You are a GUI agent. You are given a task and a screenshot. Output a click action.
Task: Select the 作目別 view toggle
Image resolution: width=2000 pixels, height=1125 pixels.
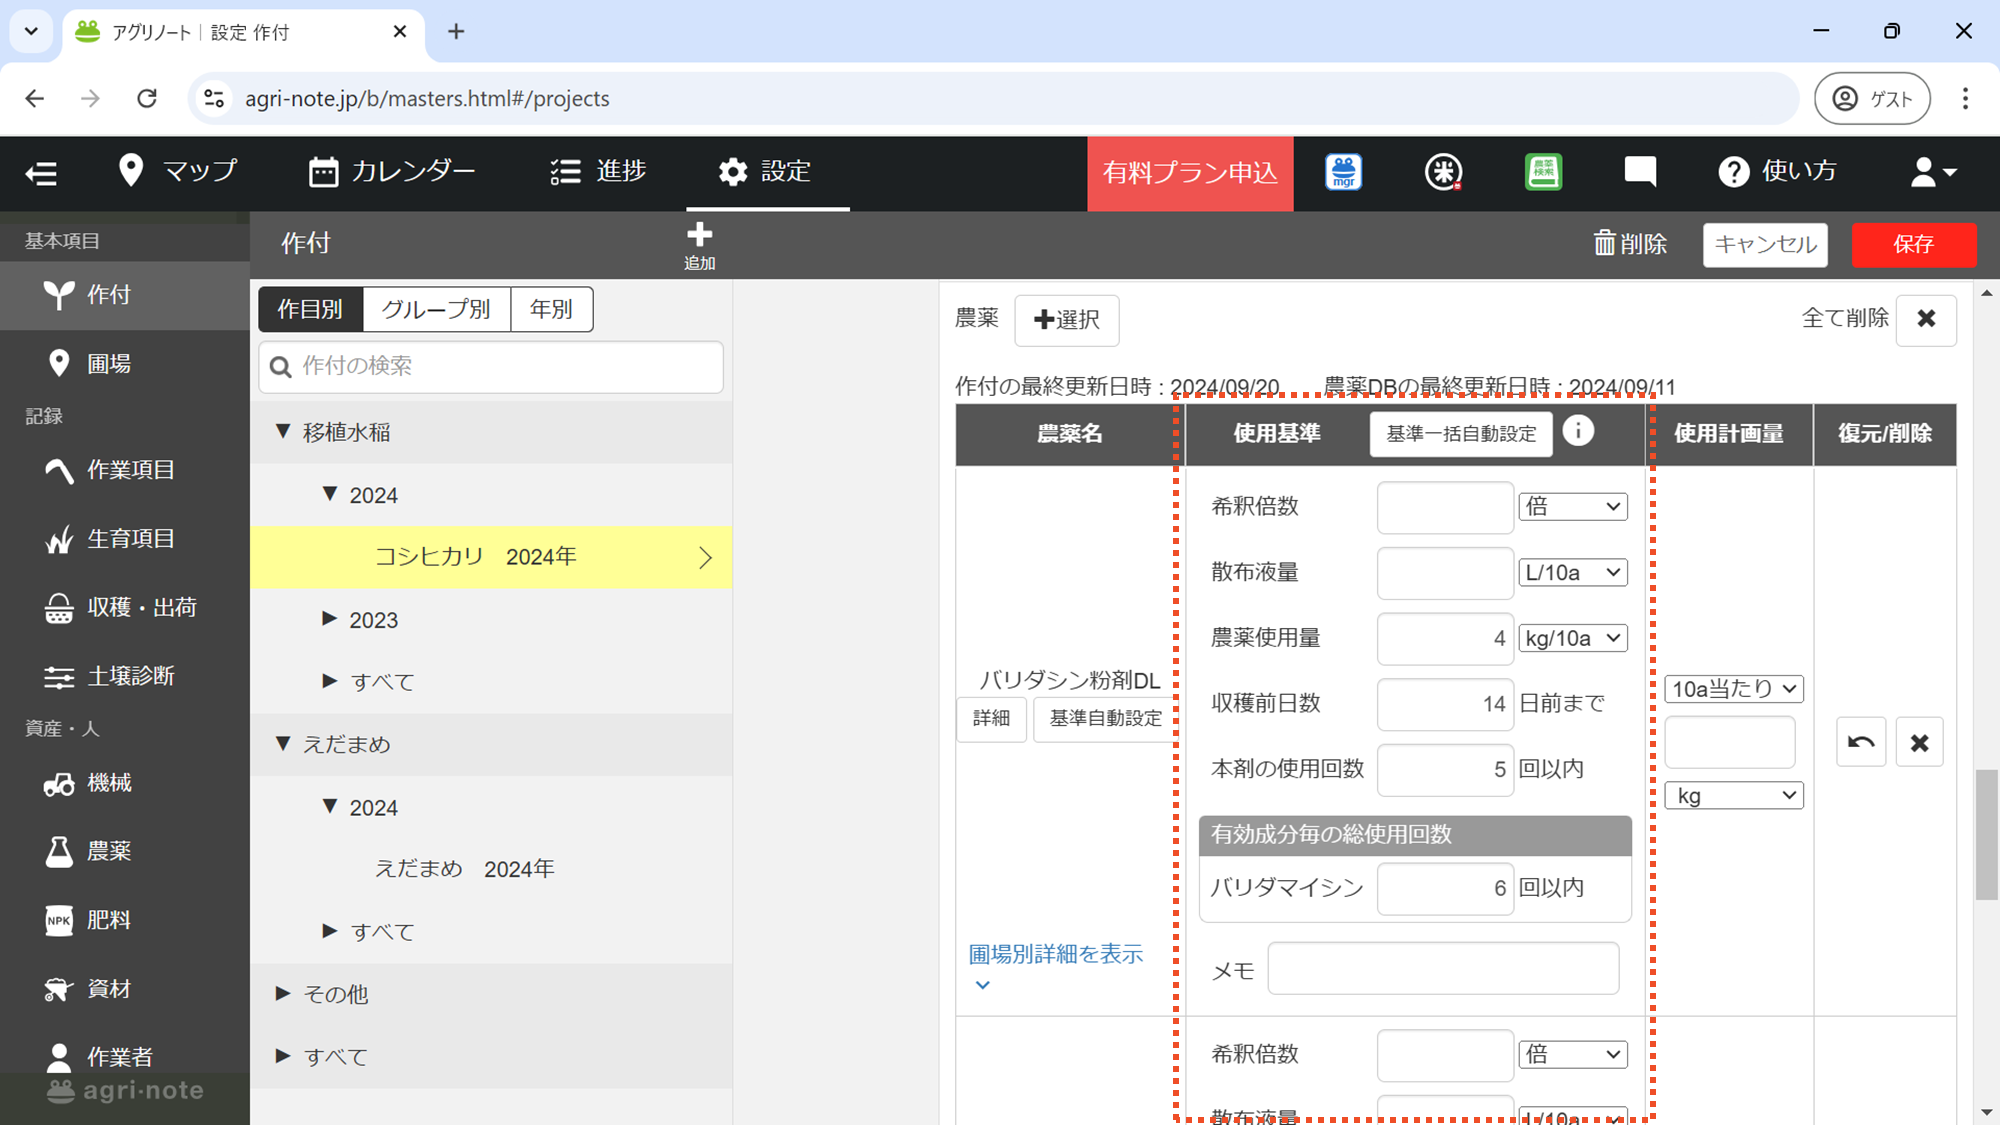pyautogui.click(x=310, y=309)
